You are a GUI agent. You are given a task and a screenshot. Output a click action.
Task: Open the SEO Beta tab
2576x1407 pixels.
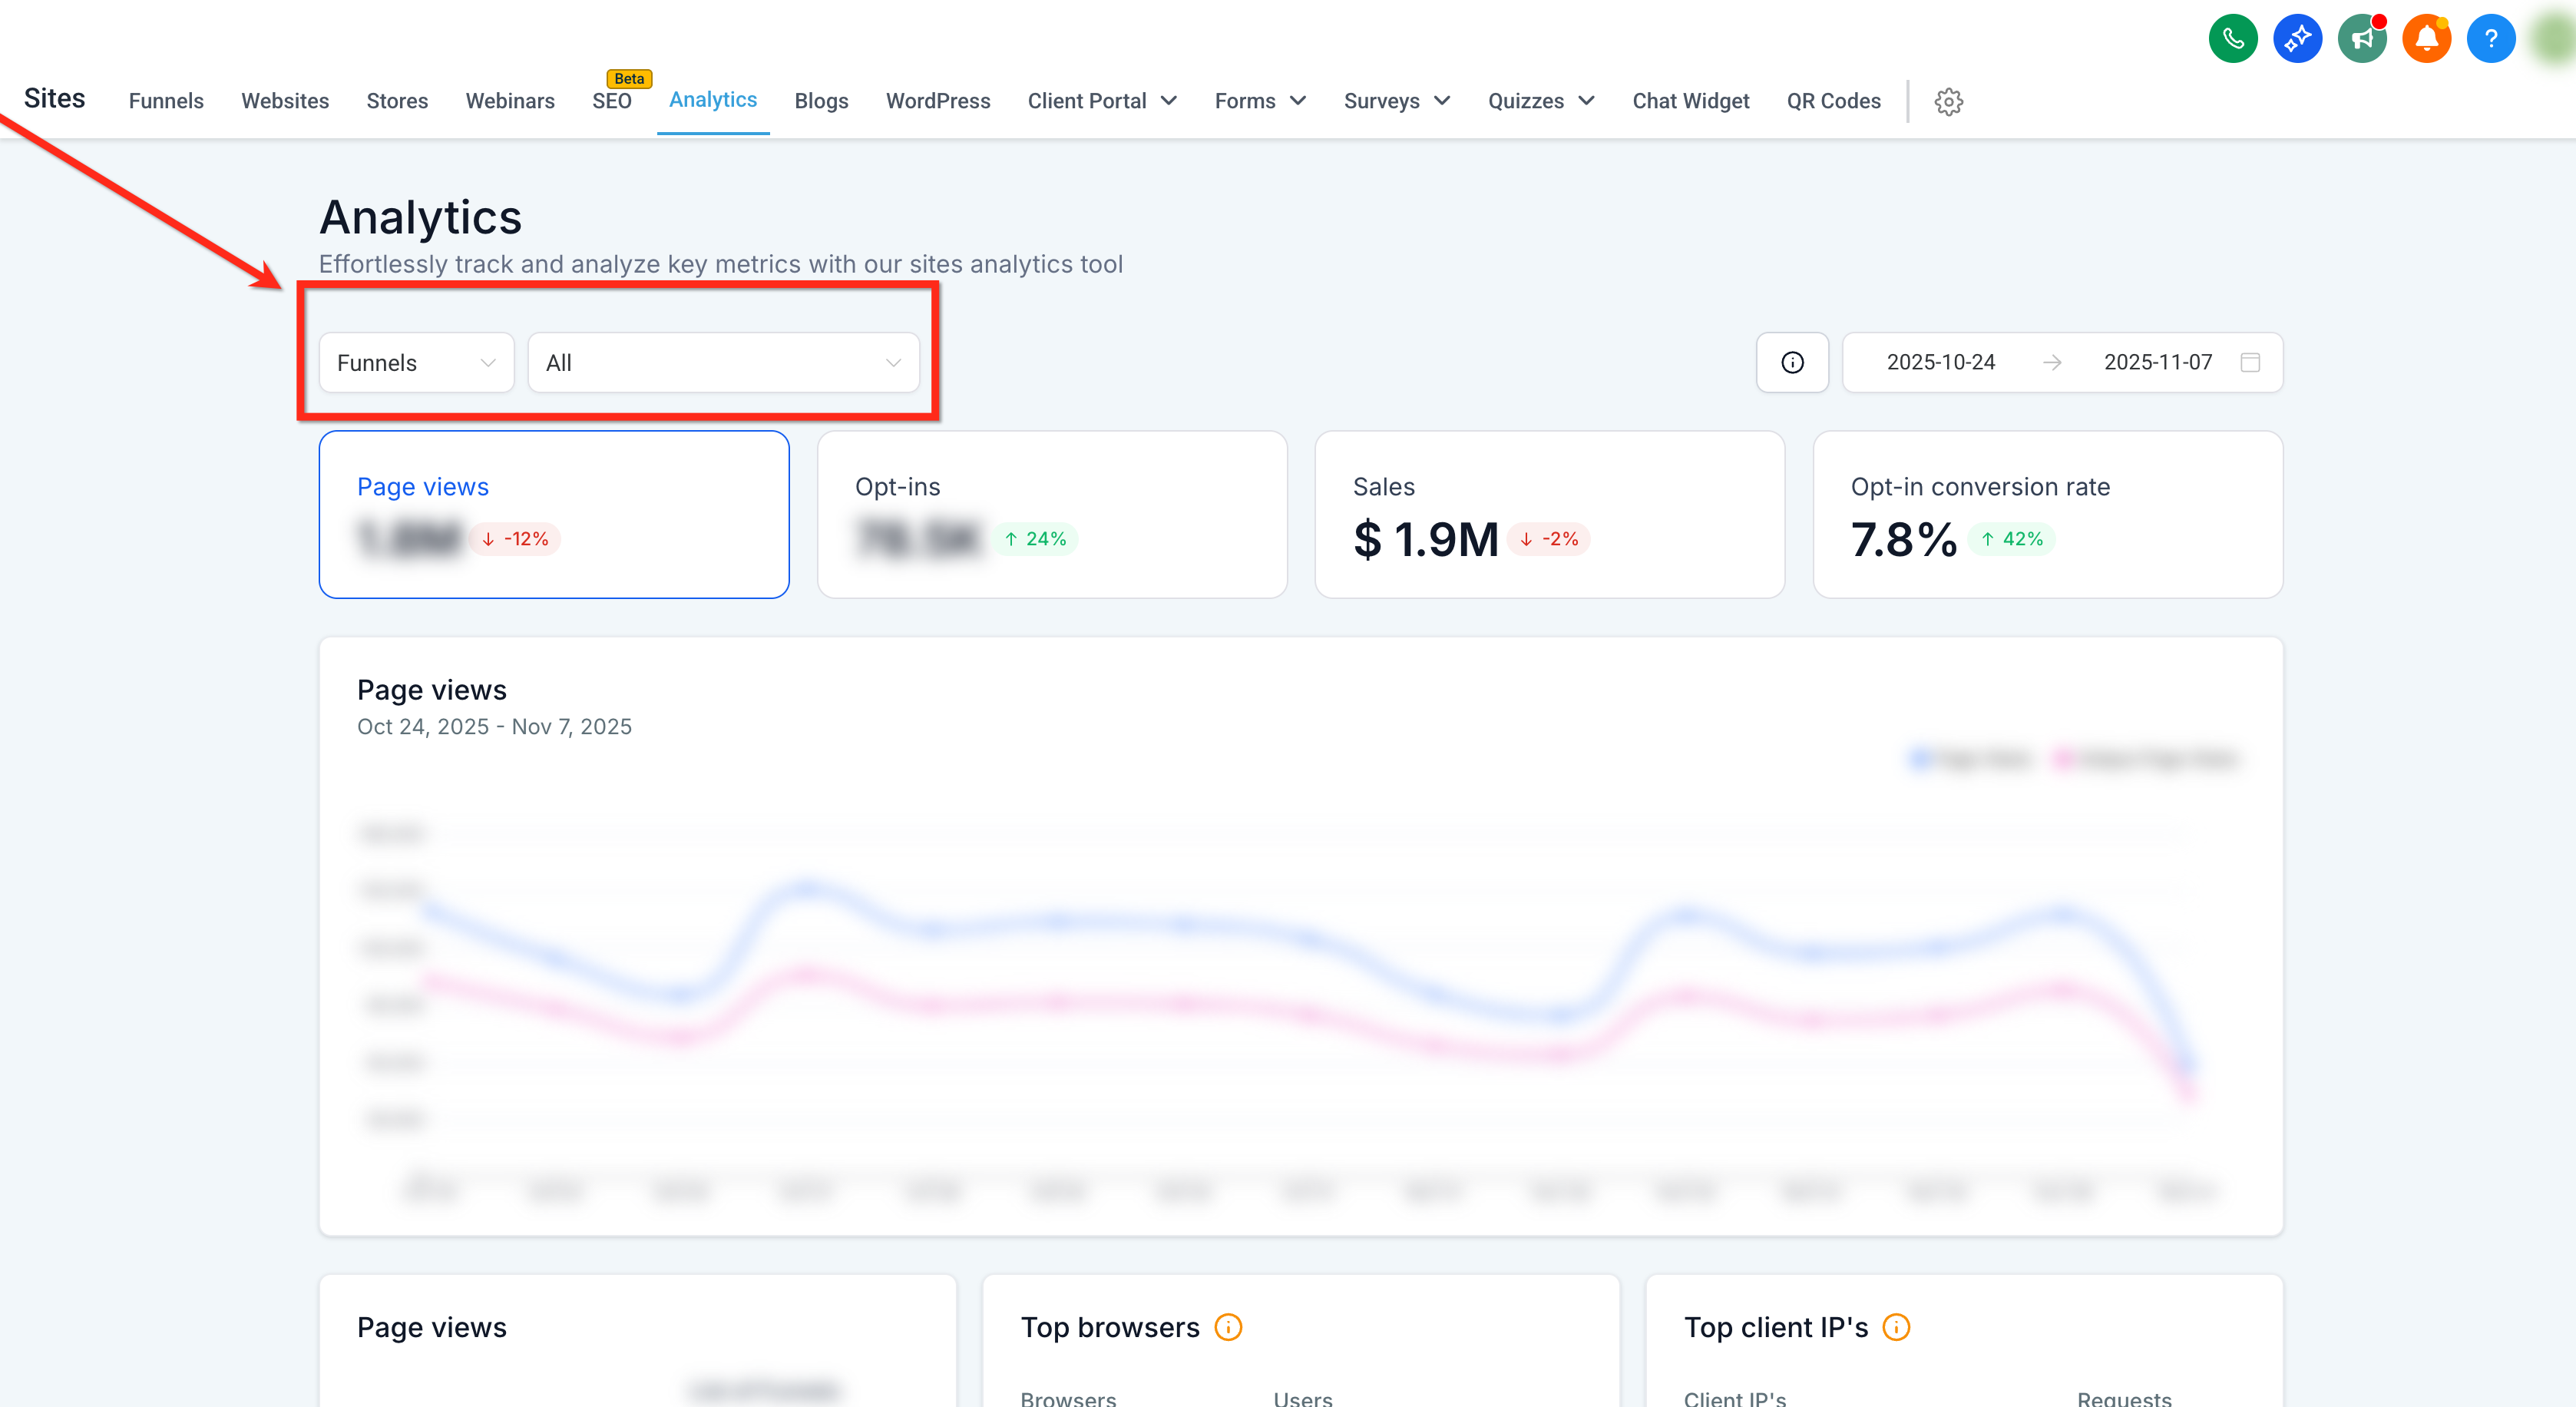(x=612, y=101)
